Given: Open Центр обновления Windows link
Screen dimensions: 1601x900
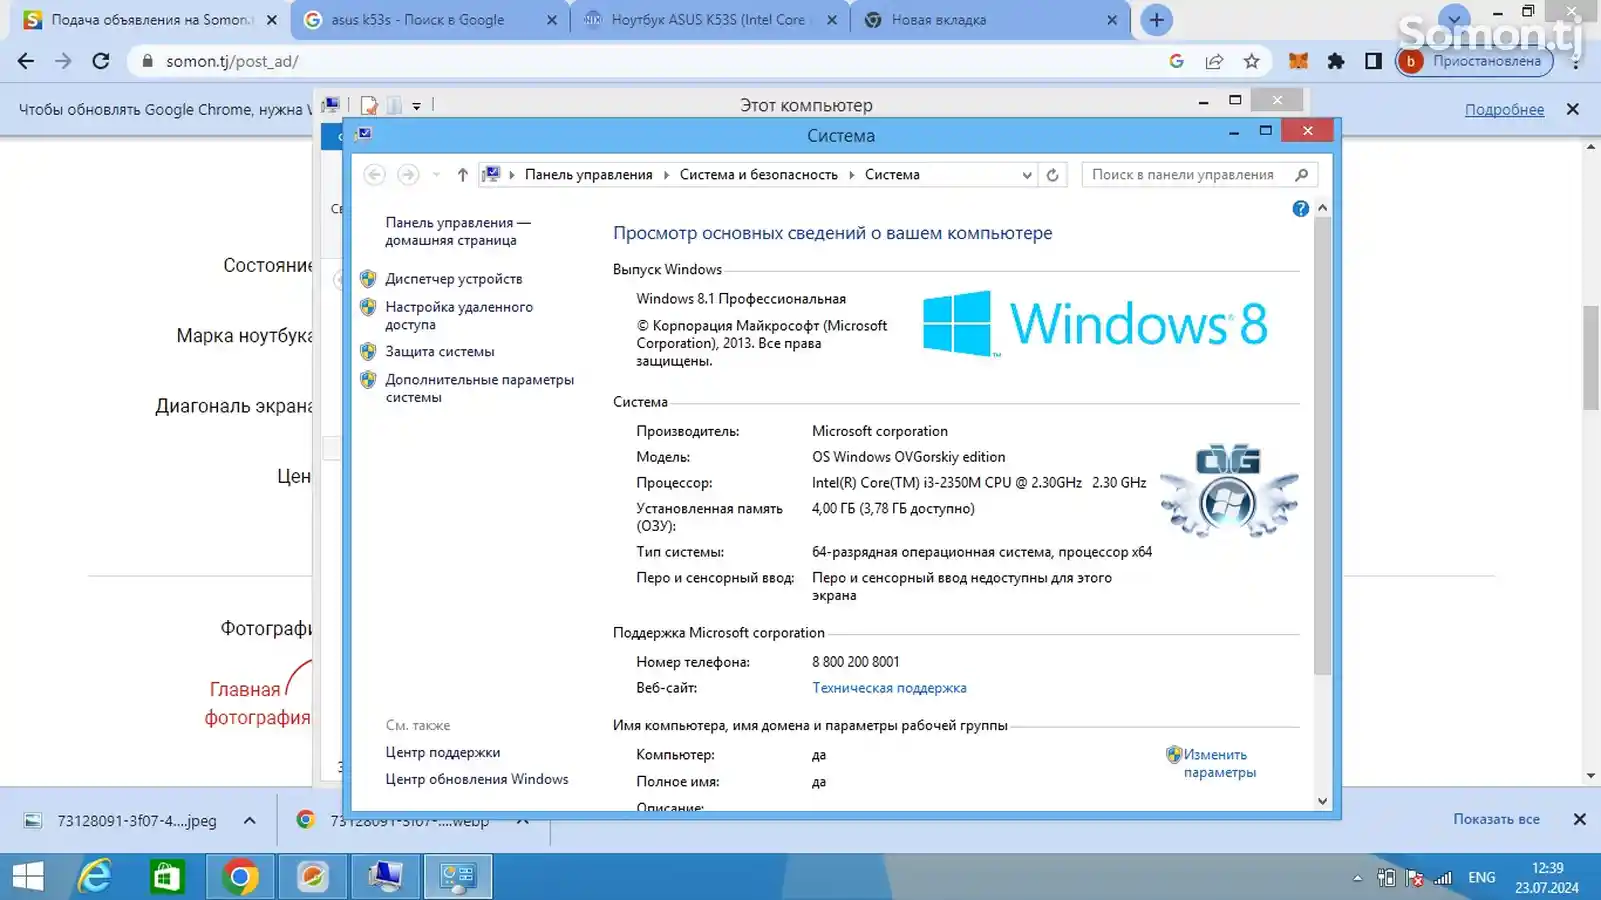Looking at the screenshot, I should click(x=477, y=779).
